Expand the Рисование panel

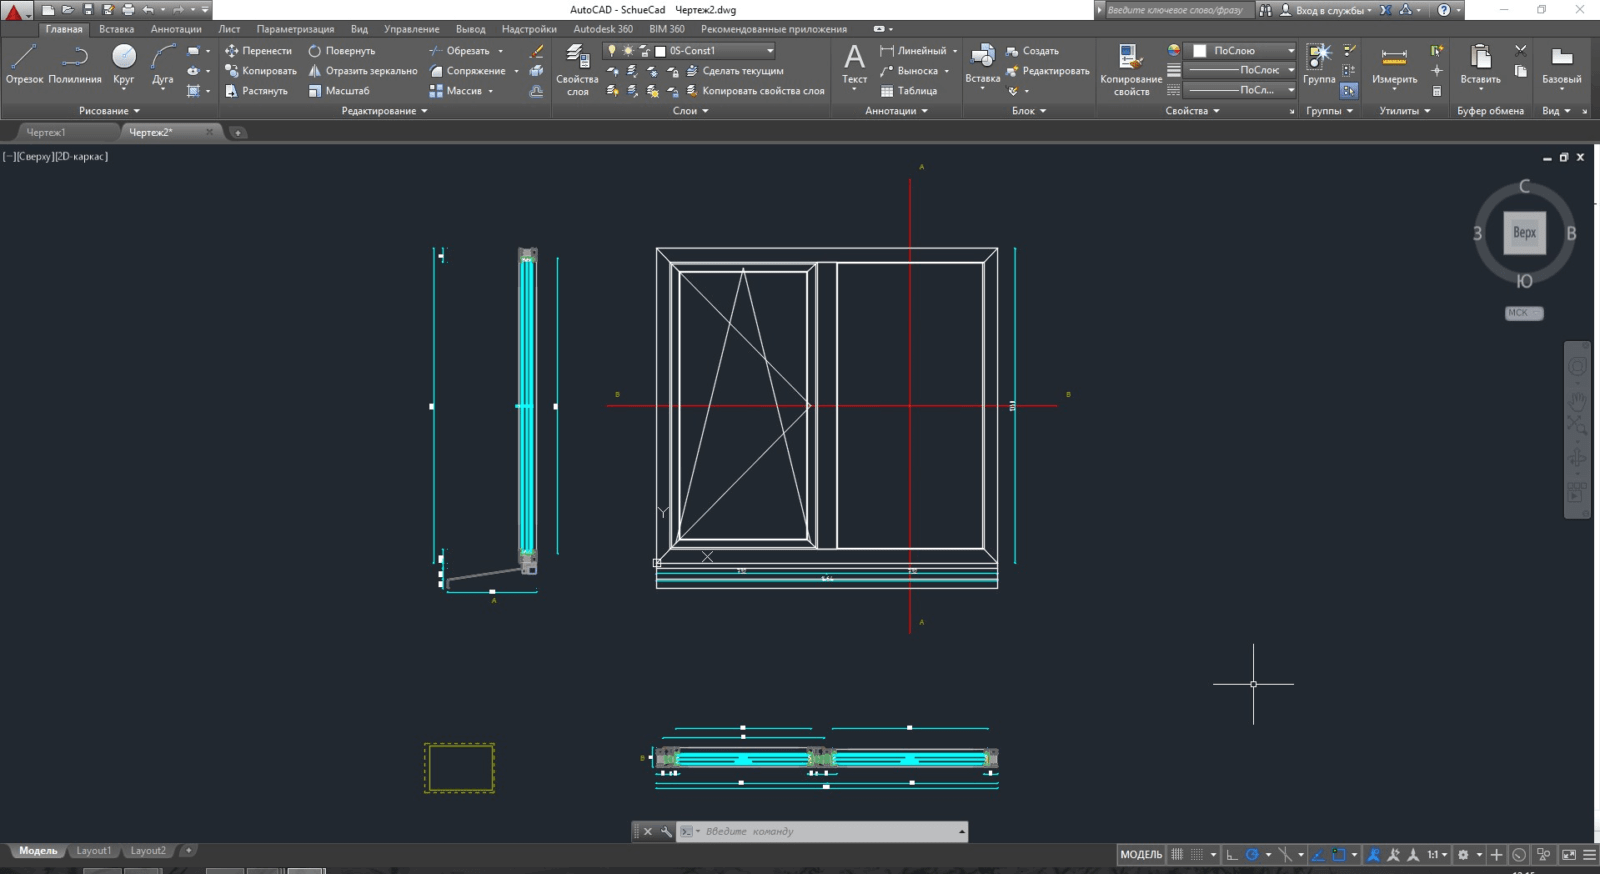109,111
